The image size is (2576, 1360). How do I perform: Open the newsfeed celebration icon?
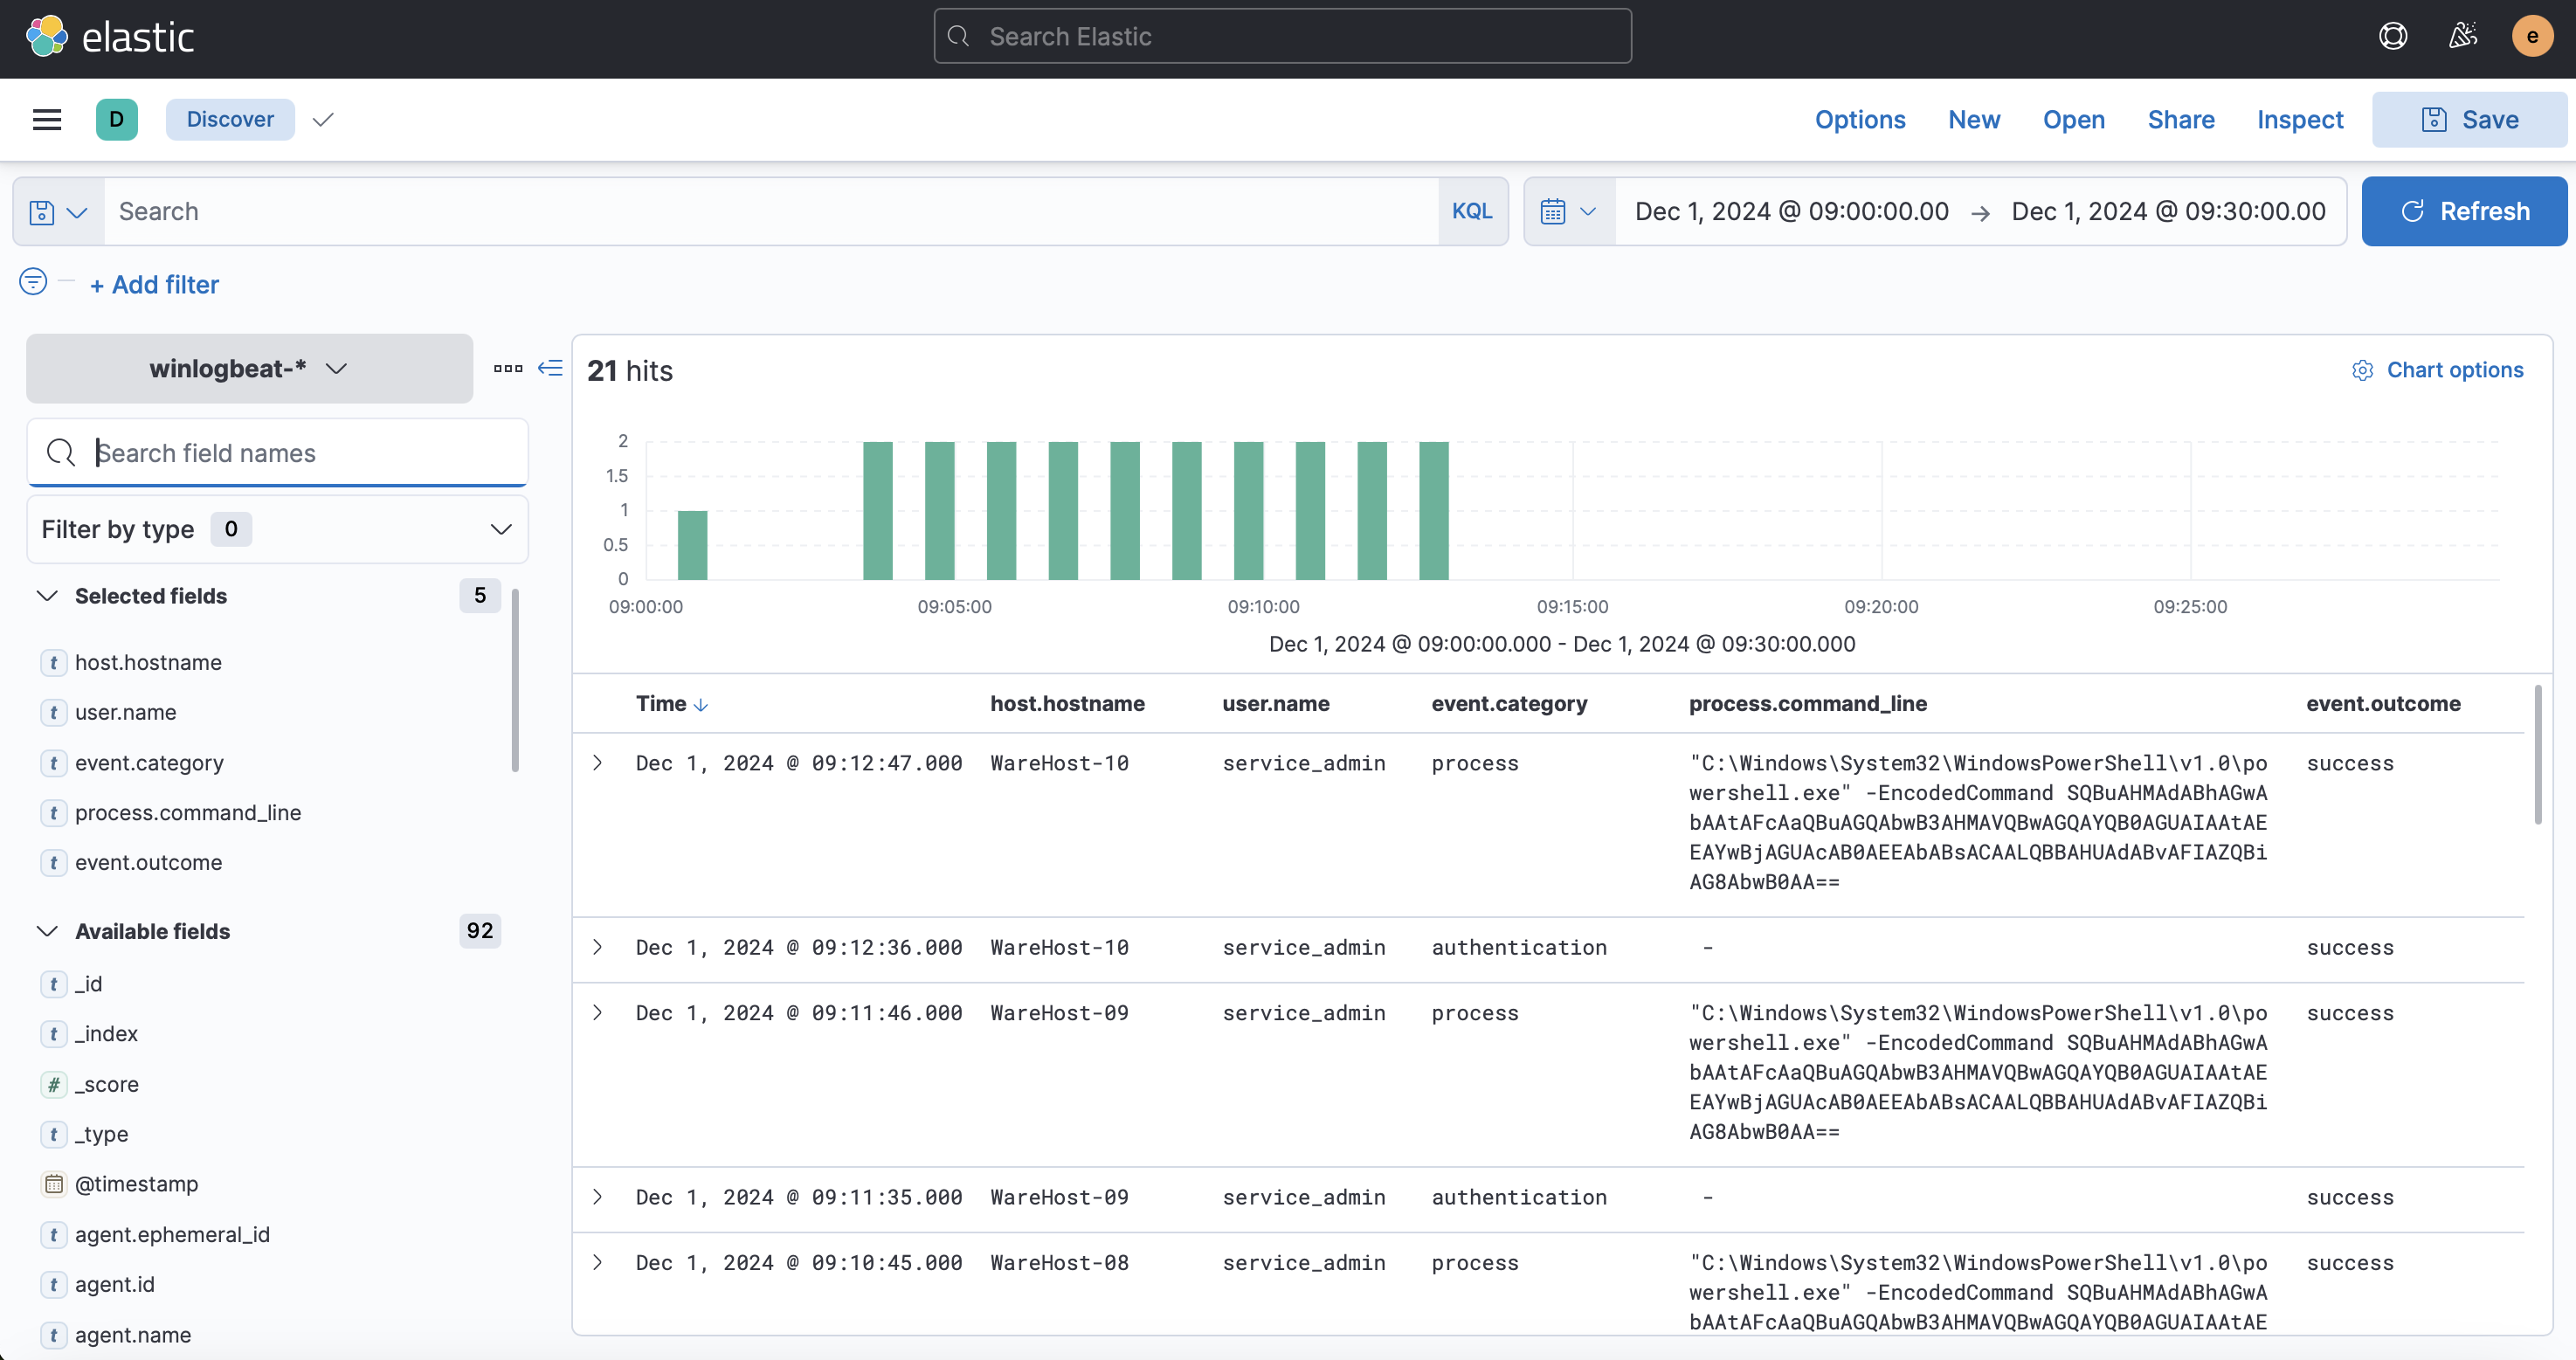pos(2462,37)
